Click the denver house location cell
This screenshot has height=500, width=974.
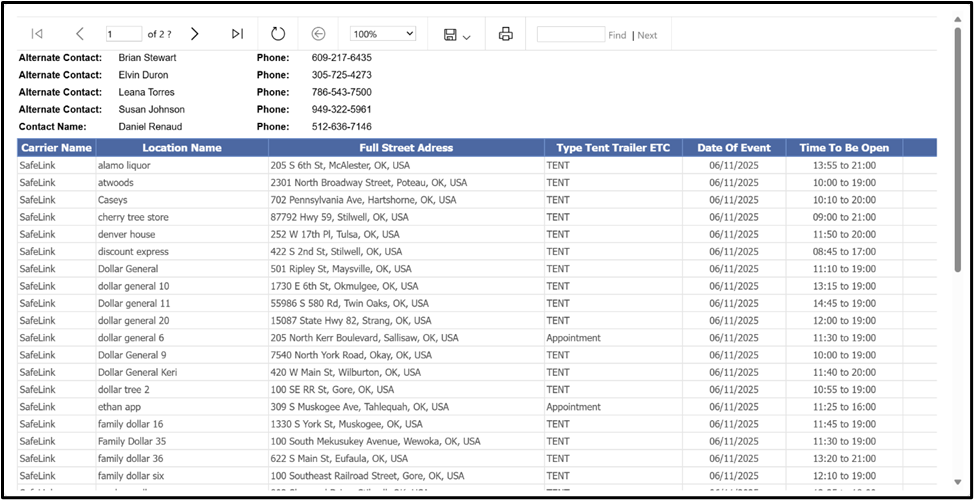tap(182, 235)
